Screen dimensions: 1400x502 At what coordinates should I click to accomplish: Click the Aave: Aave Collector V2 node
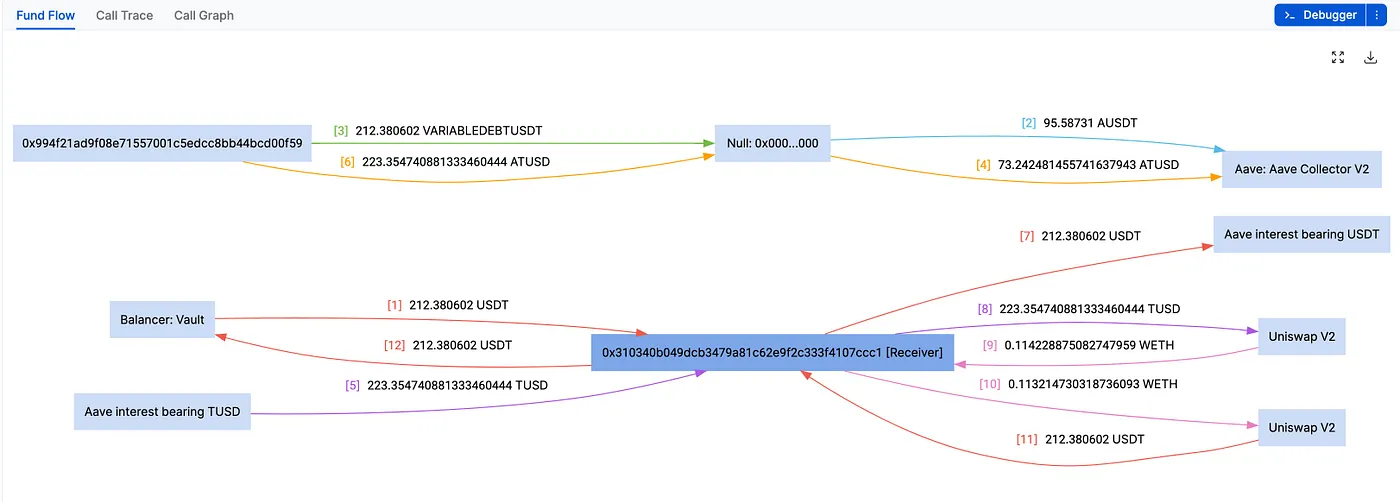coord(1301,168)
